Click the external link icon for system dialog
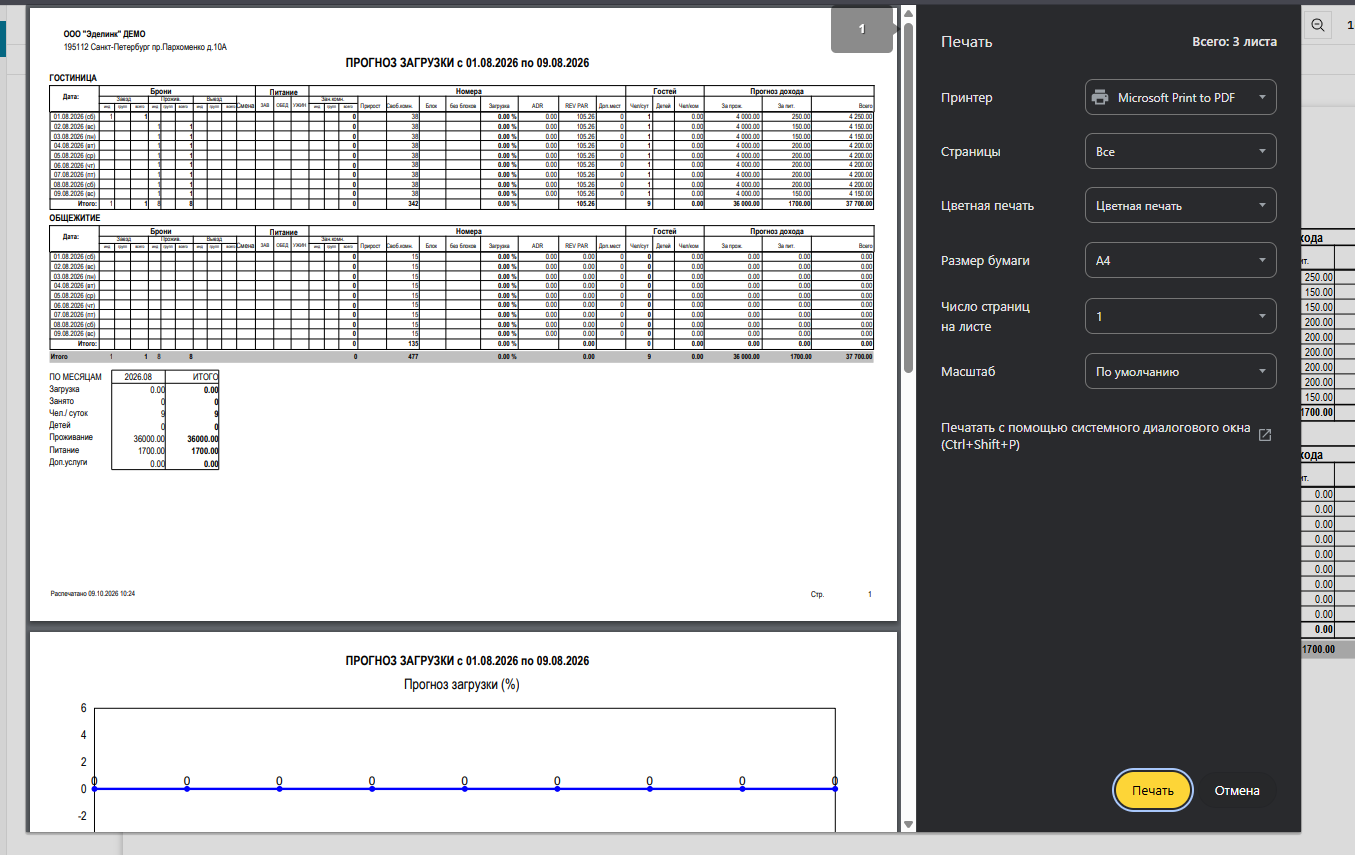Image resolution: width=1355 pixels, height=855 pixels. (x=1265, y=435)
